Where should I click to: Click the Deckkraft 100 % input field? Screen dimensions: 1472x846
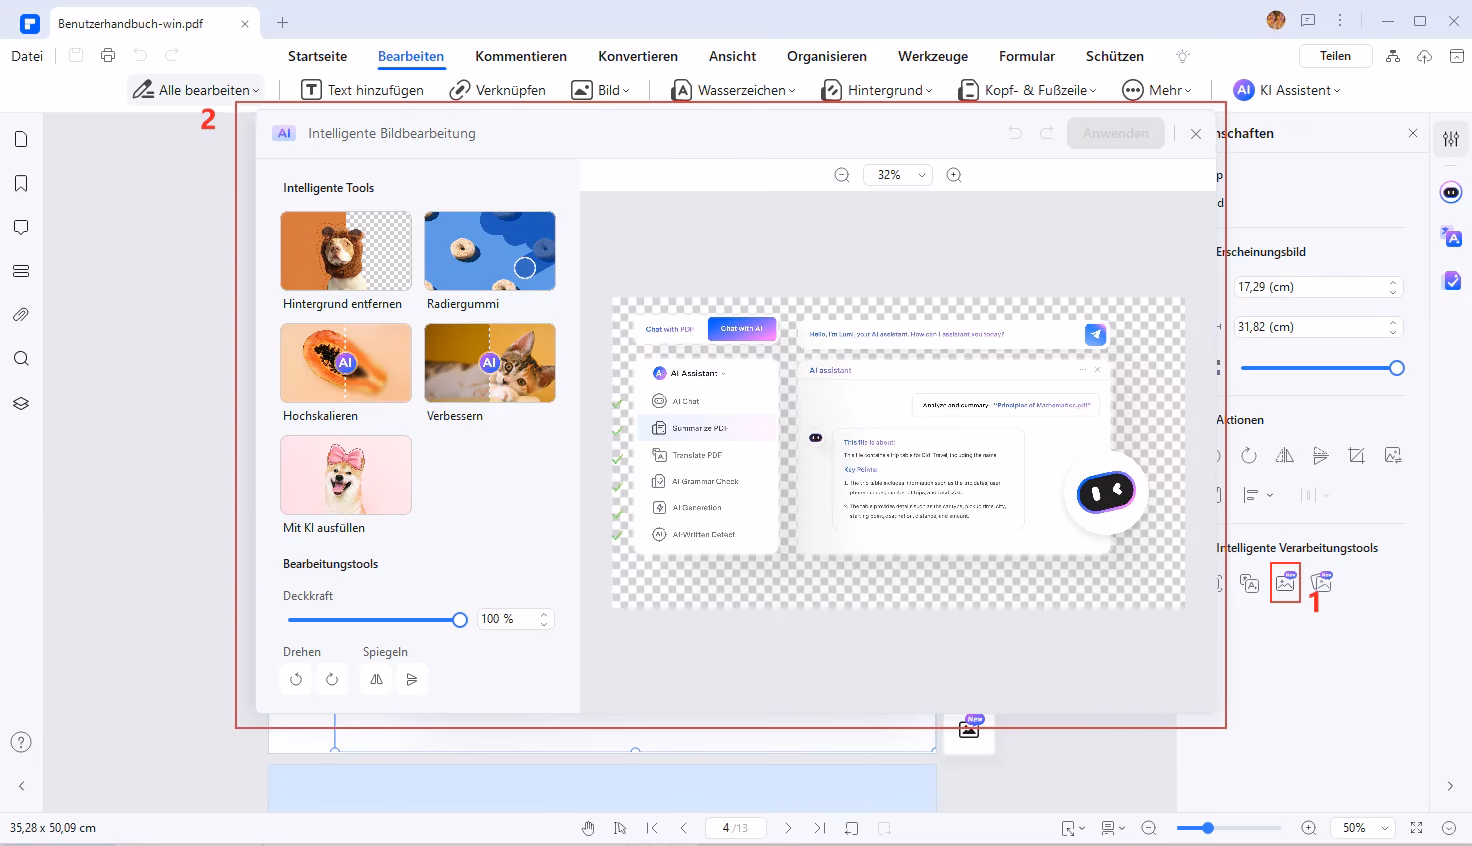click(506, 619)
